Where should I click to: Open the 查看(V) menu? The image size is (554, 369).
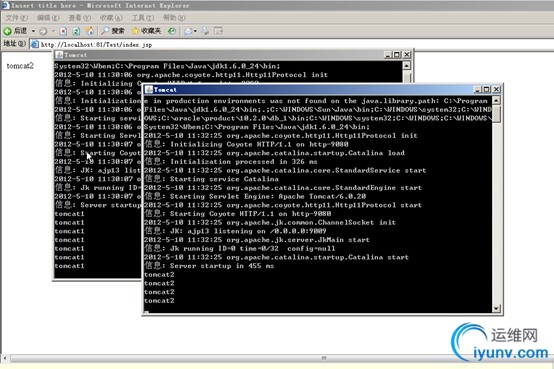79,18
